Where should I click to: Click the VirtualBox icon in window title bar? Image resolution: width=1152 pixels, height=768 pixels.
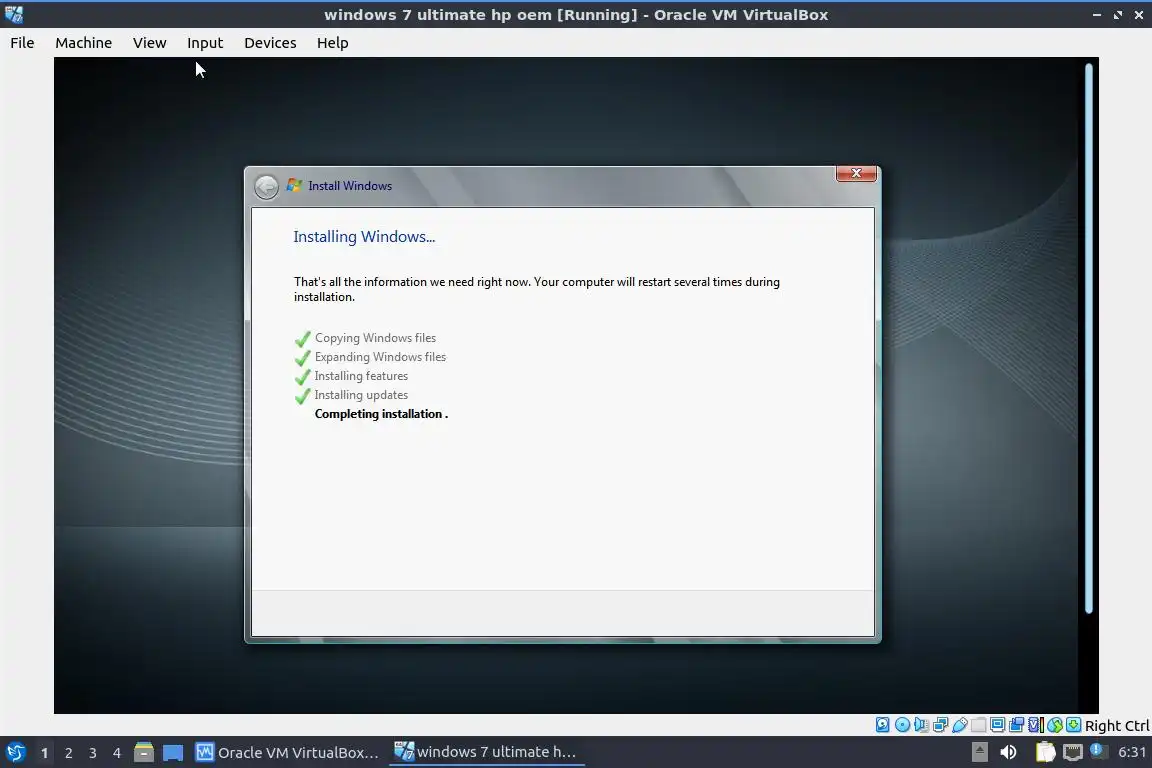[13, 14]
